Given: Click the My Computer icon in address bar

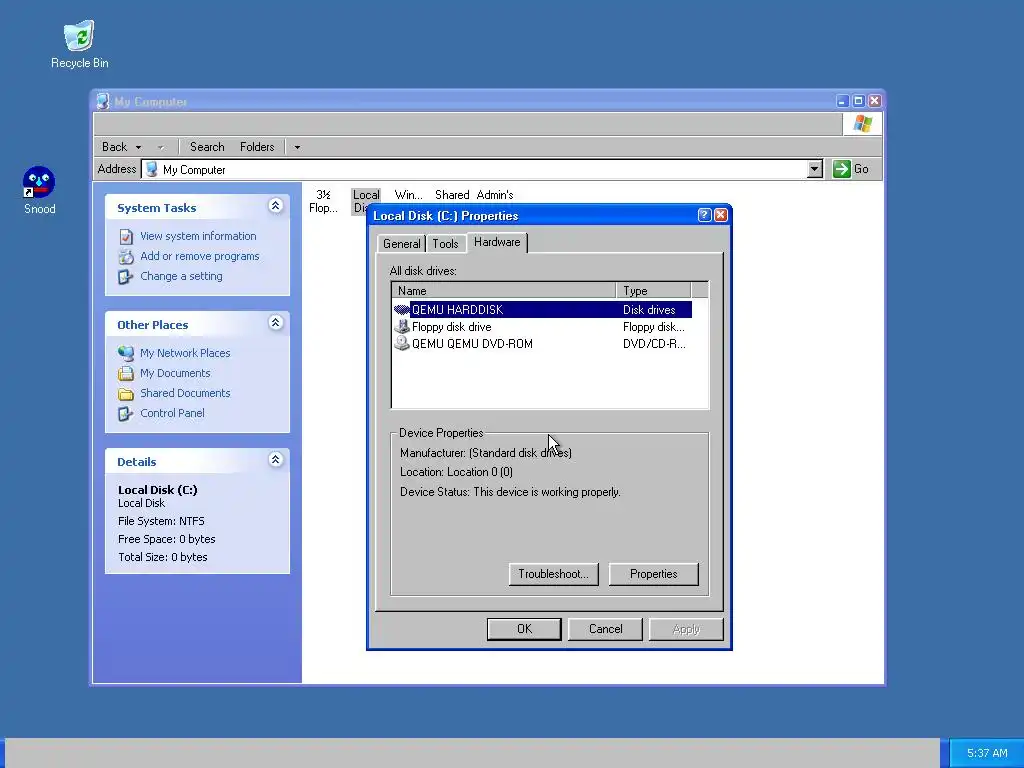Looking at the screenshot, I should (x=152, y=169).
